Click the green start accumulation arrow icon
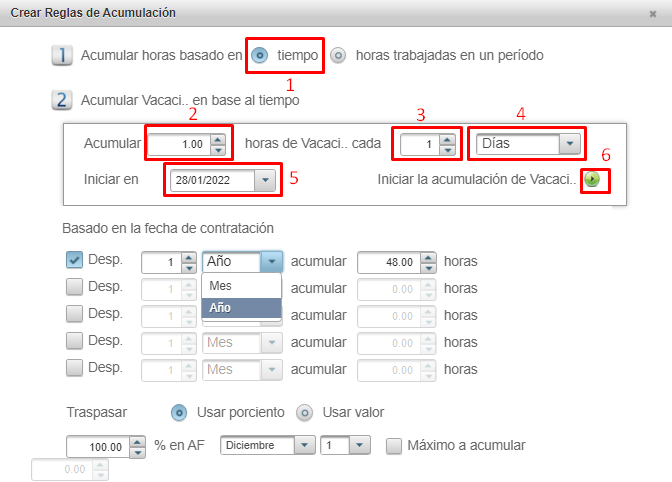The width and height of the screenshot is (672, 482). point(594,180)
